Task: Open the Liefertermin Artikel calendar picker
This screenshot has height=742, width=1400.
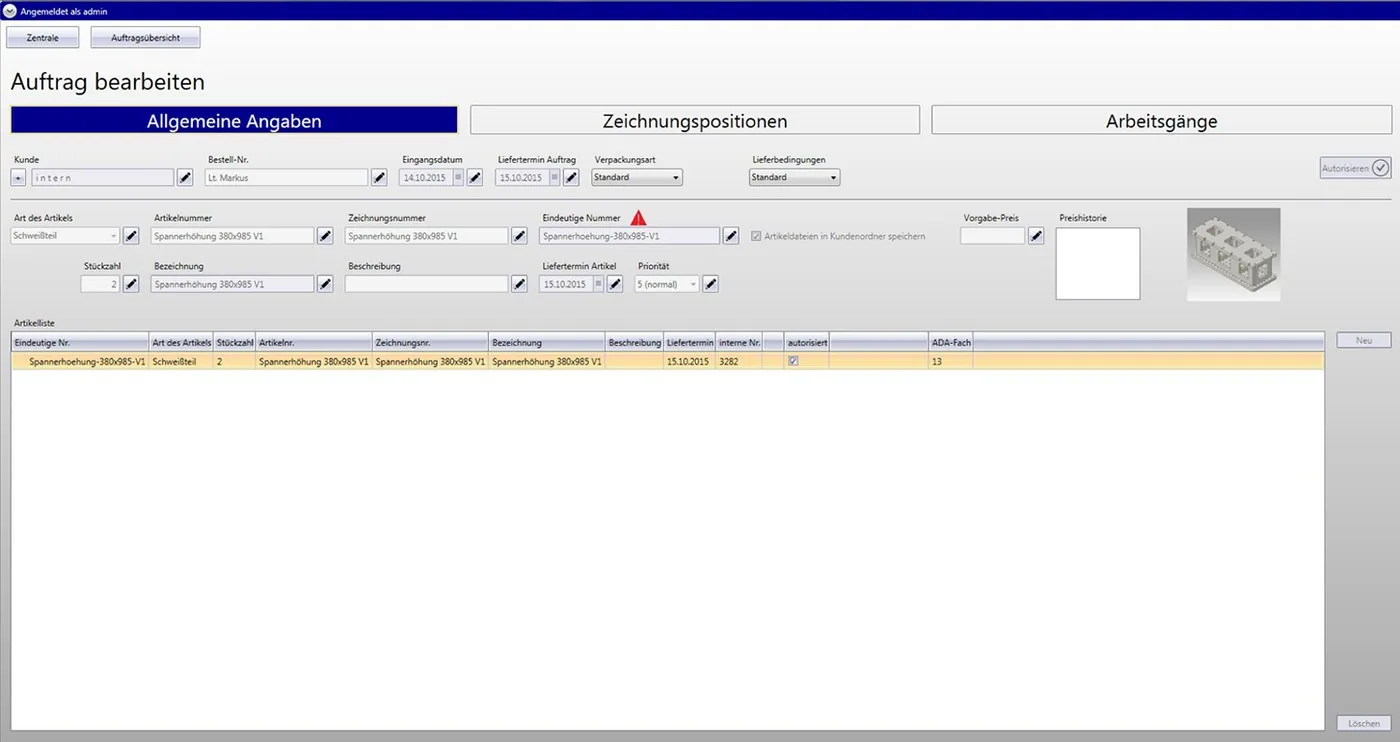Action: 598,284
